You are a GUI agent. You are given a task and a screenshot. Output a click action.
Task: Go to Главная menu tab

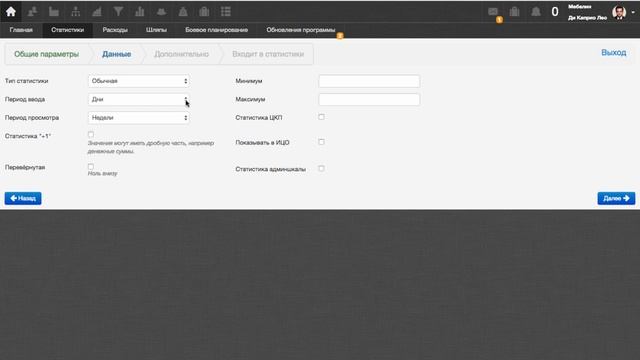click(x=21, y=30)
